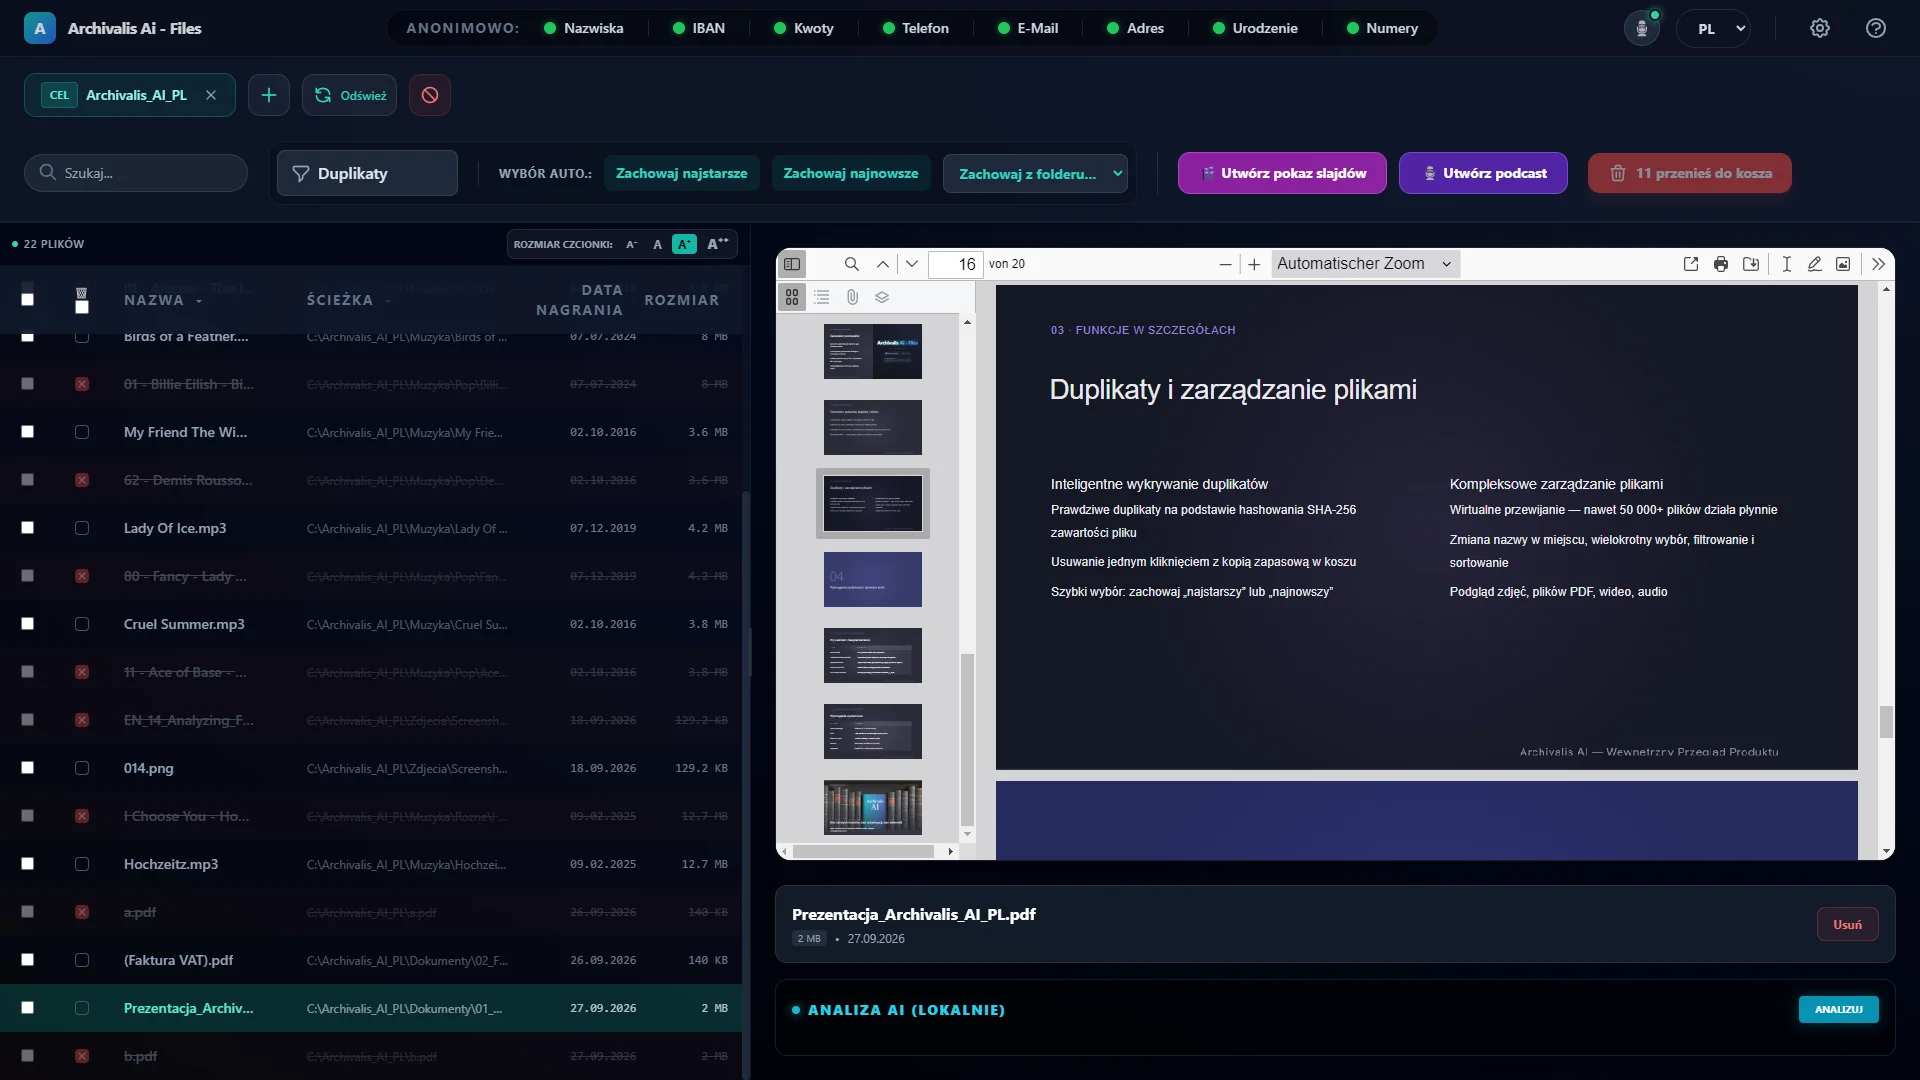Viewport: 1920px width, 1080px height.
Task: Select the PDF draw pen tool
Action: (x=1814, y=264)
